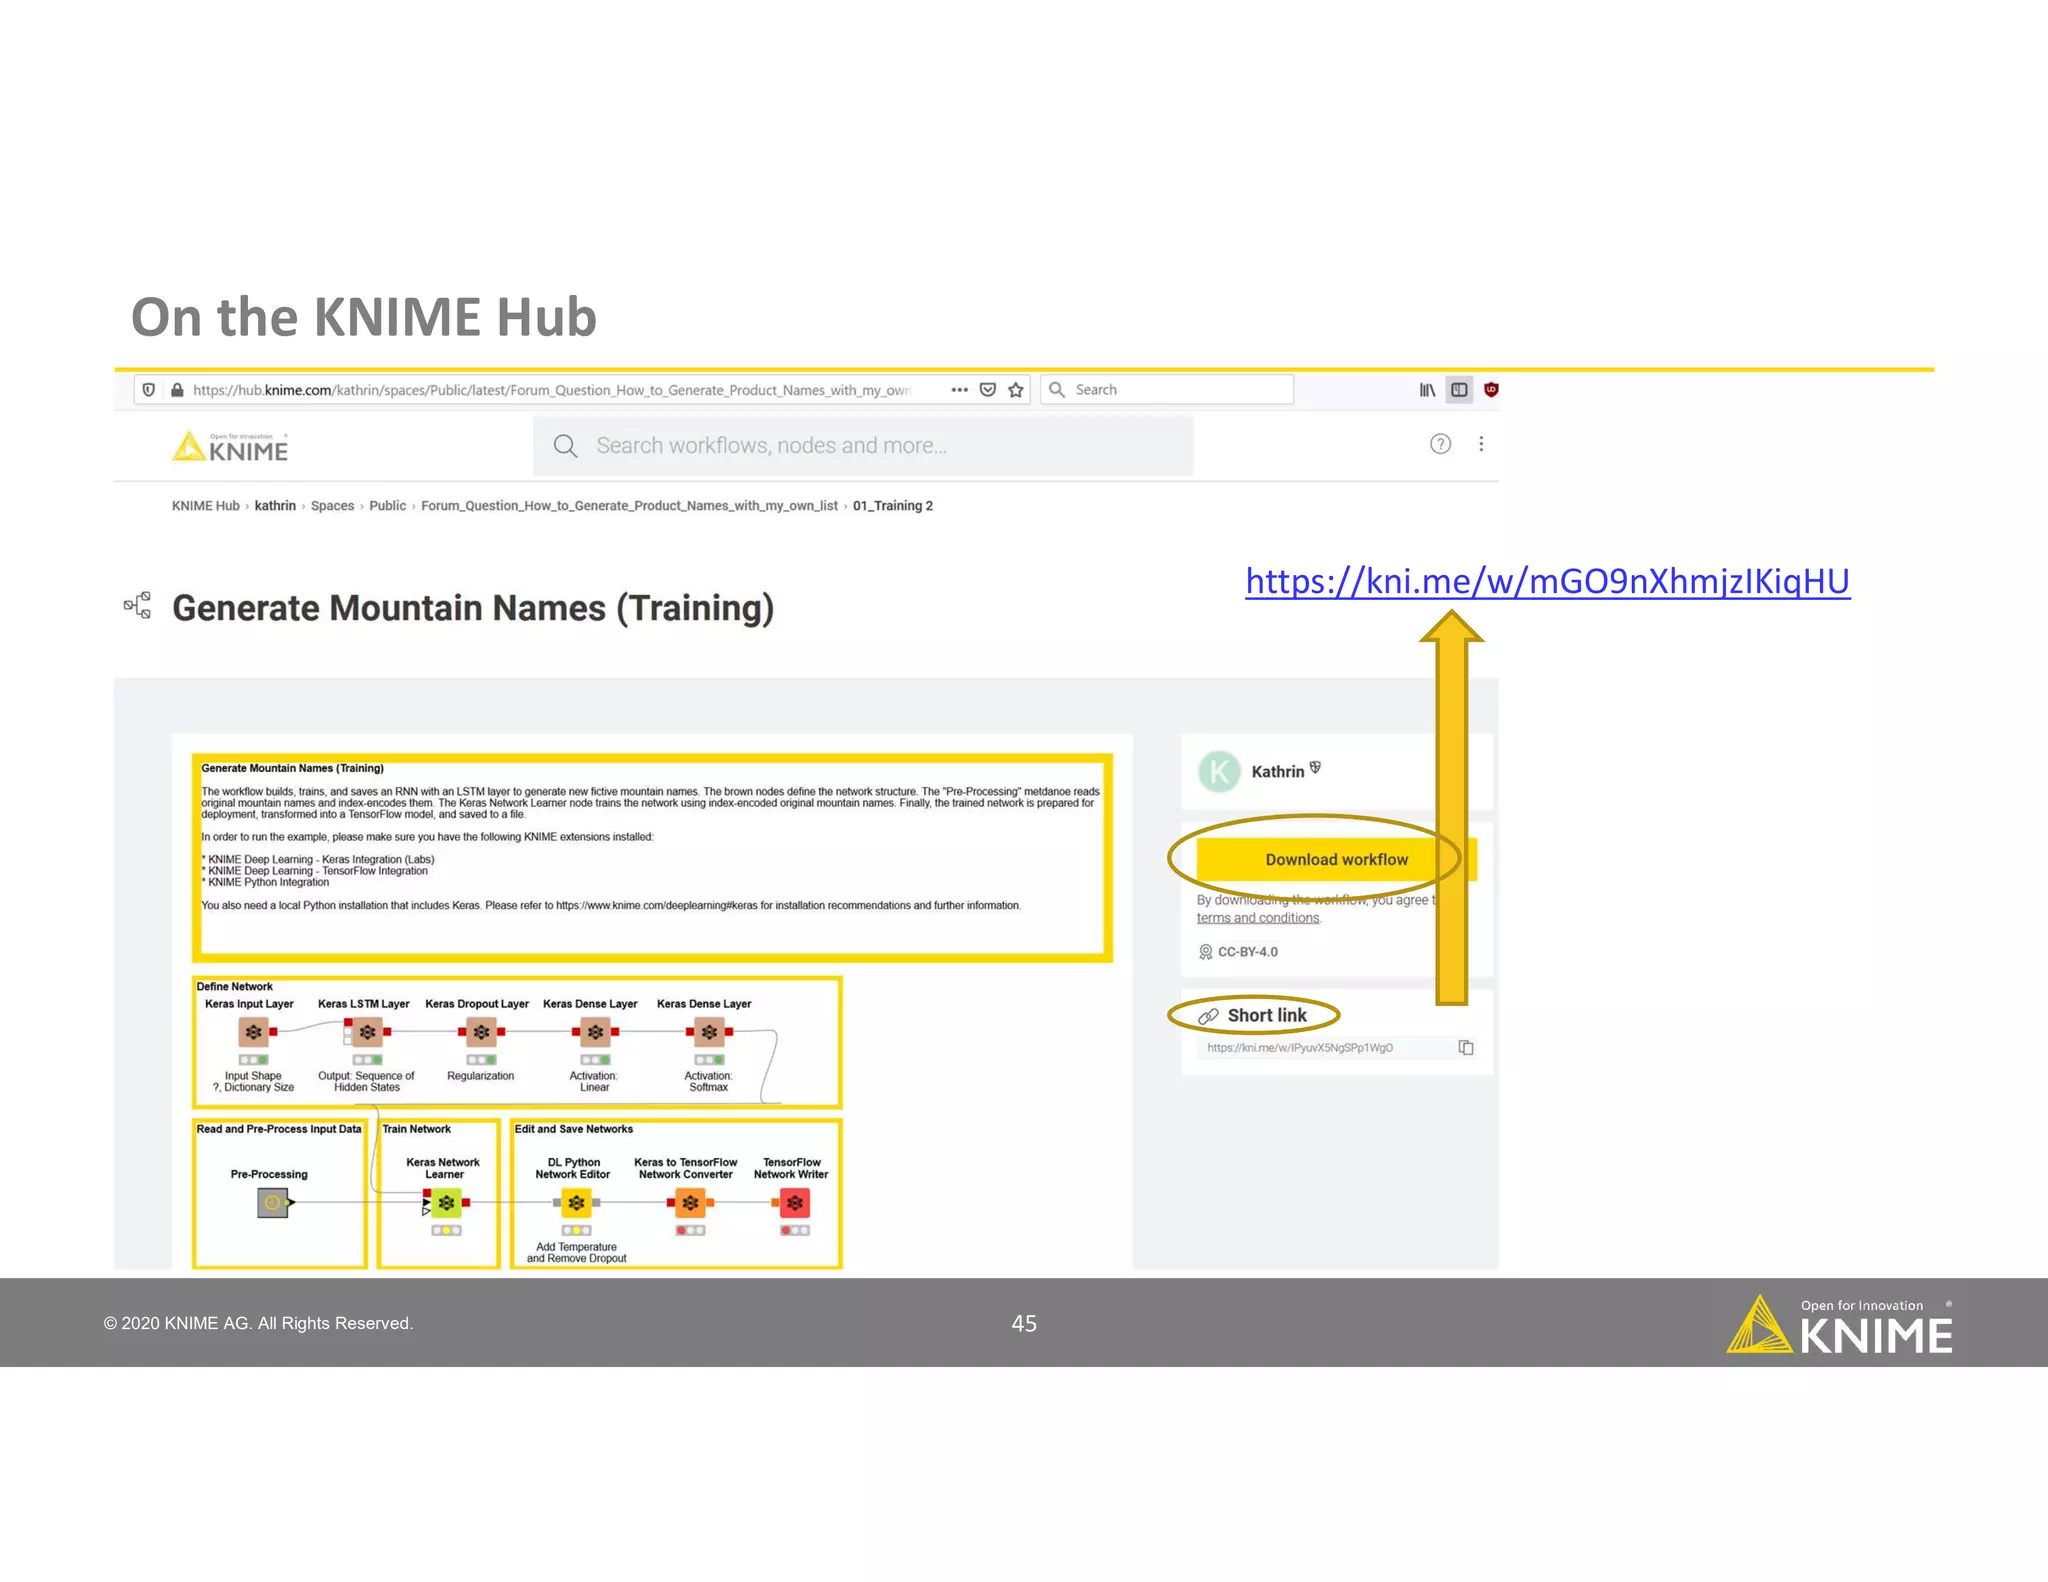Screen dimensions: 2048x1582
Task: Toggle the browser sidebar icon
Action: coord(1460,390)
